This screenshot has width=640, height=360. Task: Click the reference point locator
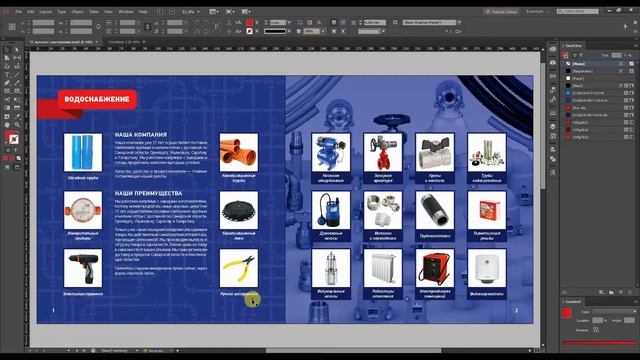12,27
